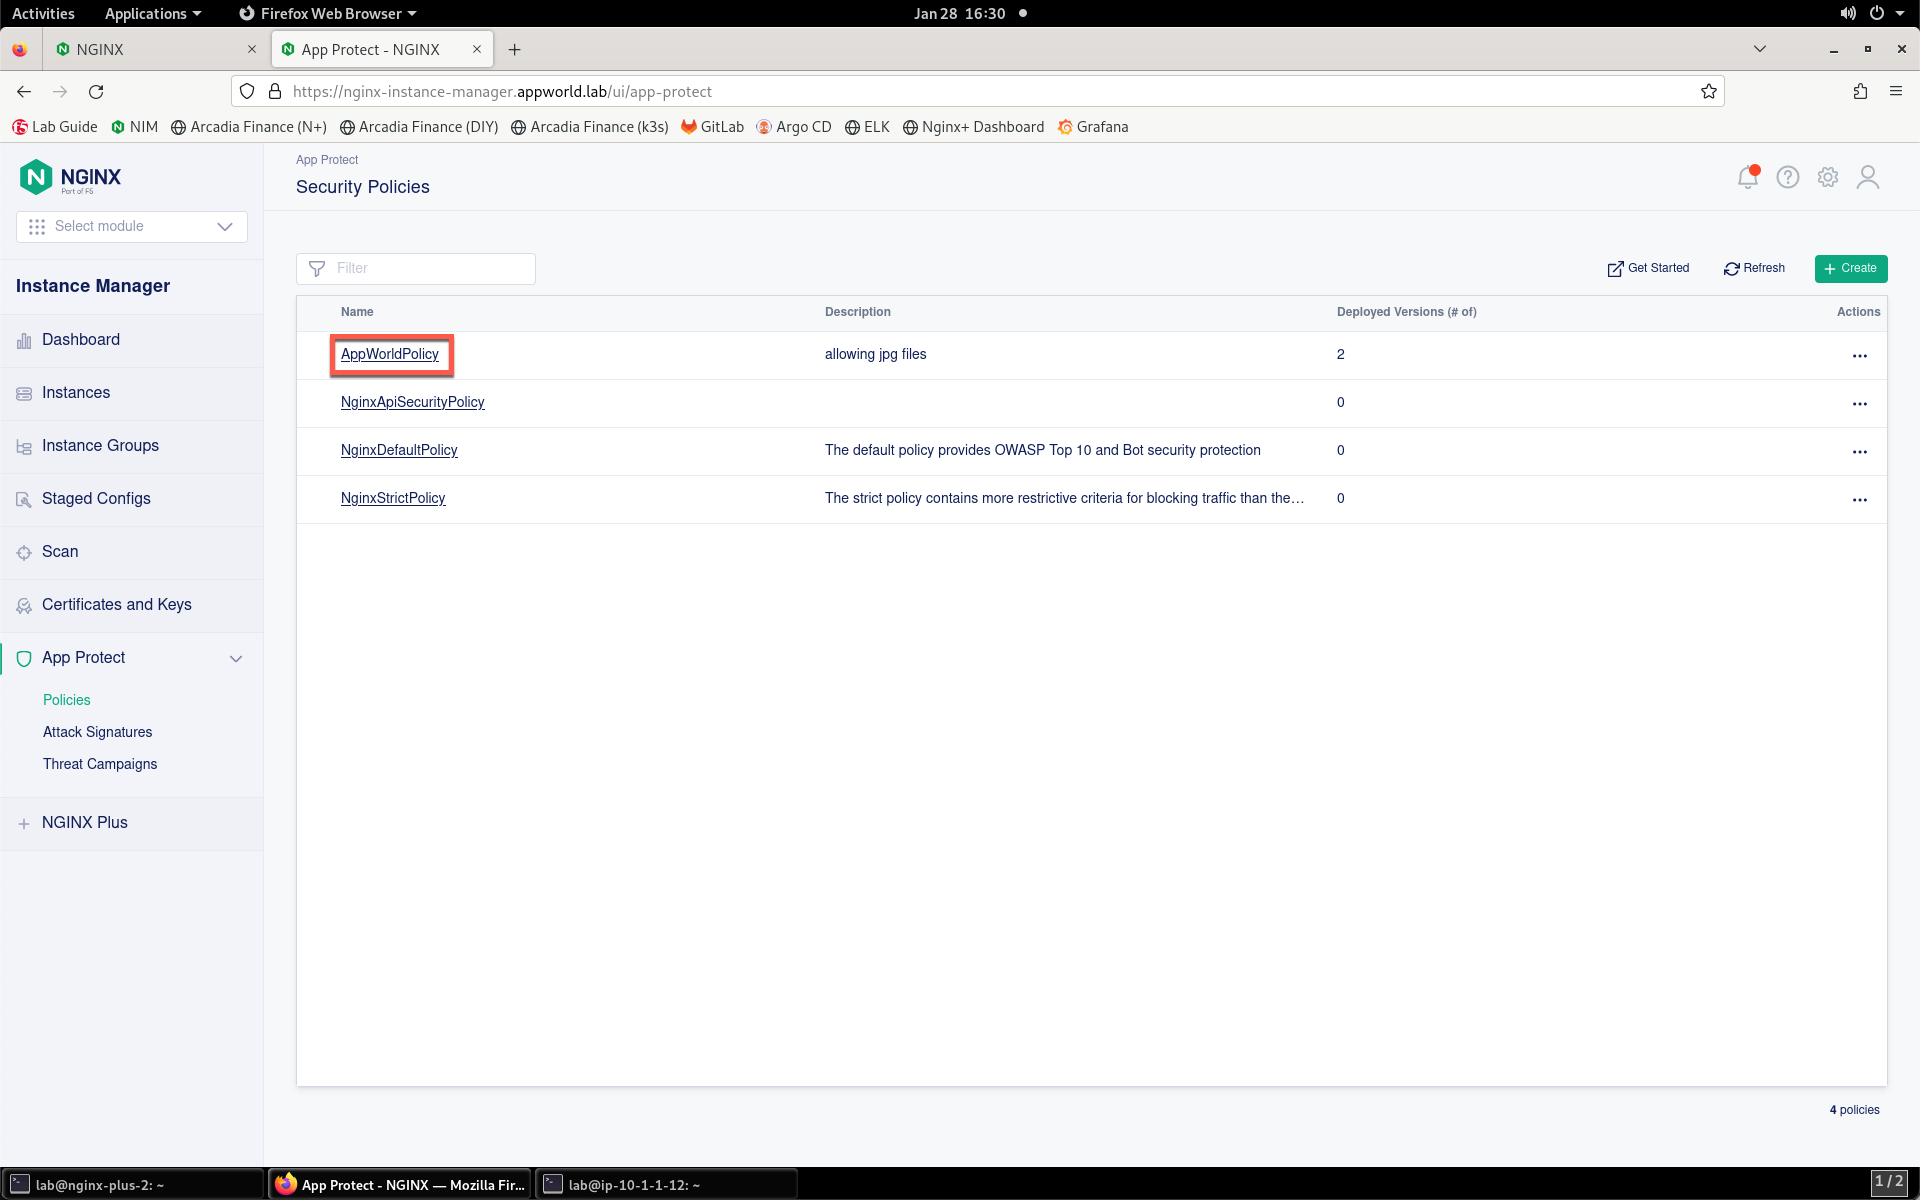
Task: Click in the Filter input field
Action: coord(416,268)
